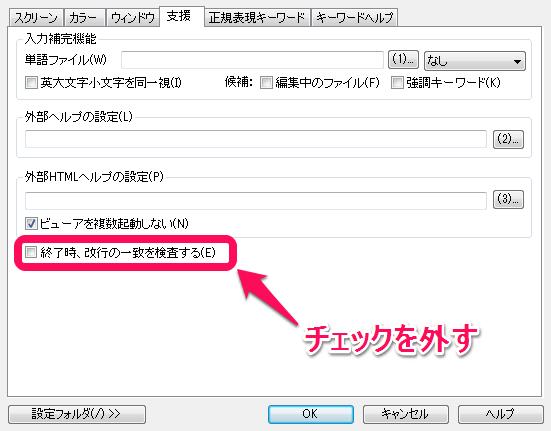Viewport: 551px width, 431px height.
Task: Open the 正規表現キーワード tab
Action: coord(257,18)
